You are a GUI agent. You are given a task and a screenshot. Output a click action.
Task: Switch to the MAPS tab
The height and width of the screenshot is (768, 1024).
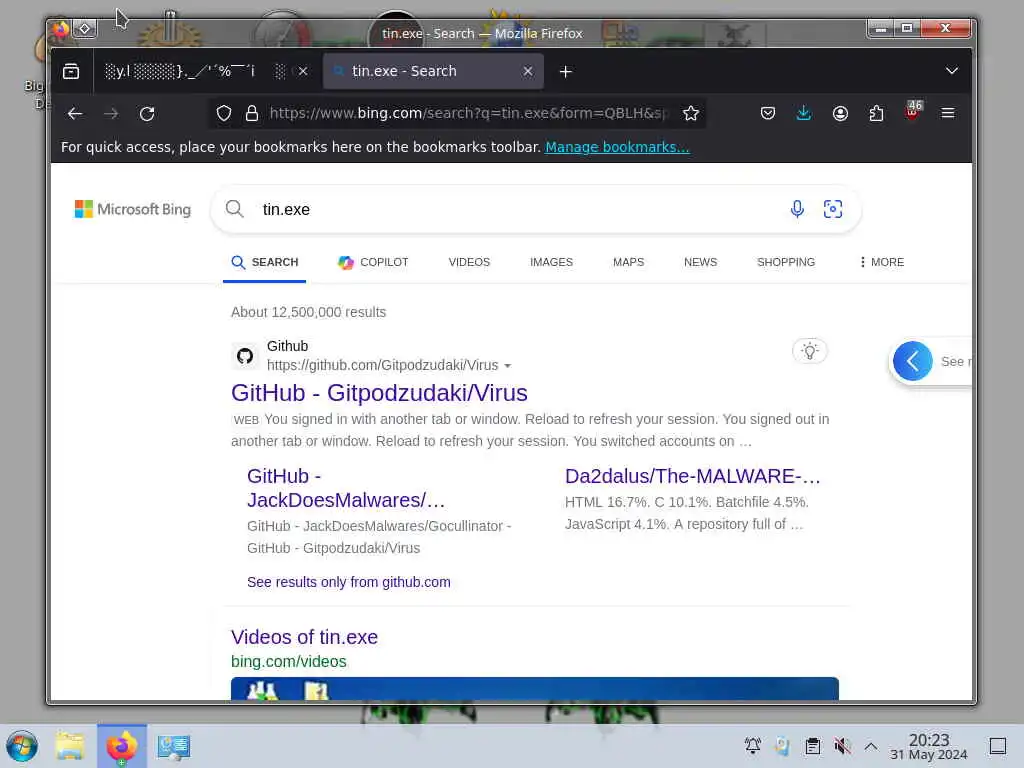coord(628,263)
